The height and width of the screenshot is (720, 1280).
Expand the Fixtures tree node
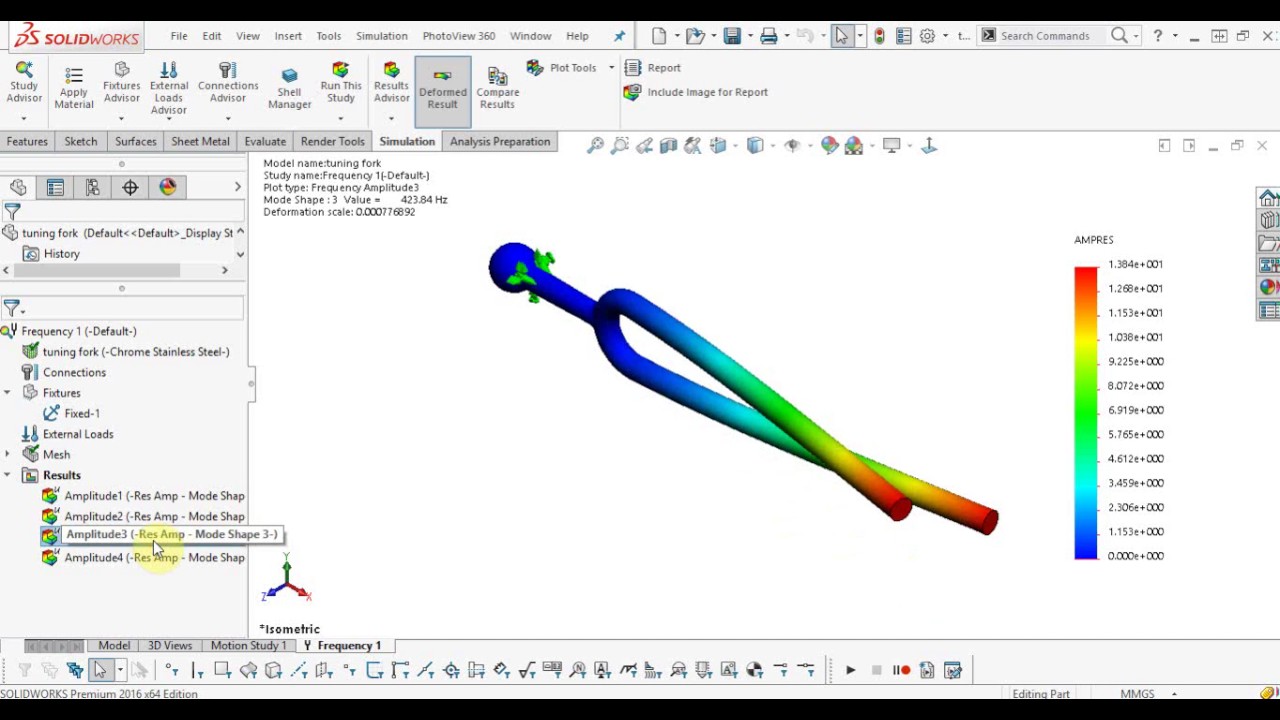(8, 393)
